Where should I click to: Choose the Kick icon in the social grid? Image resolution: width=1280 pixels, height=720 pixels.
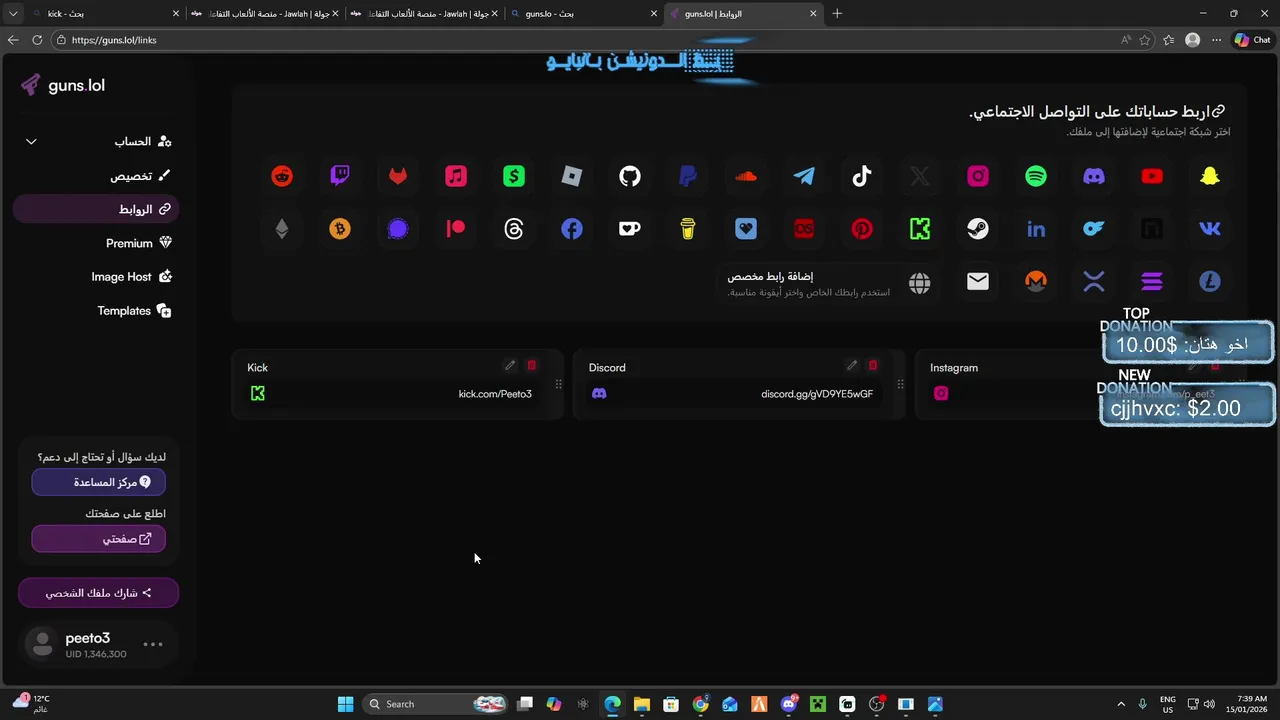pos(920,229)
